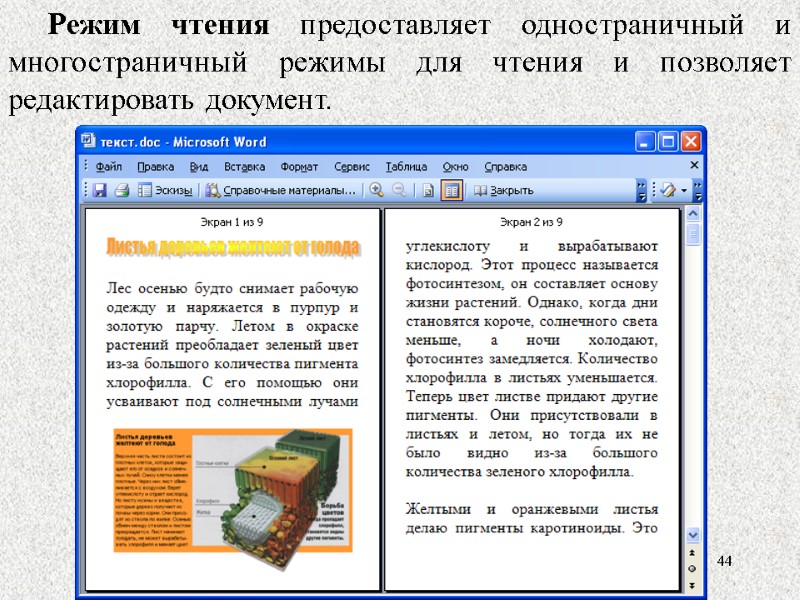Toggle the Эскизы thumbnails pane
The width and height of the screenshot is (800, 600).
pyautogui.click(x=165, y=190)
